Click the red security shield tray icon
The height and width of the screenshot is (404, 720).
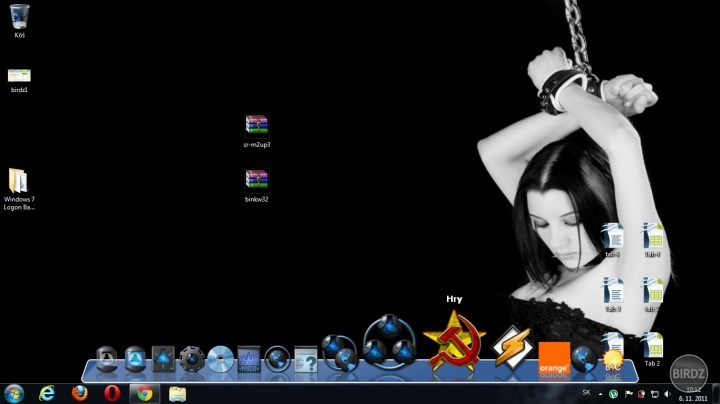point(642,394)
